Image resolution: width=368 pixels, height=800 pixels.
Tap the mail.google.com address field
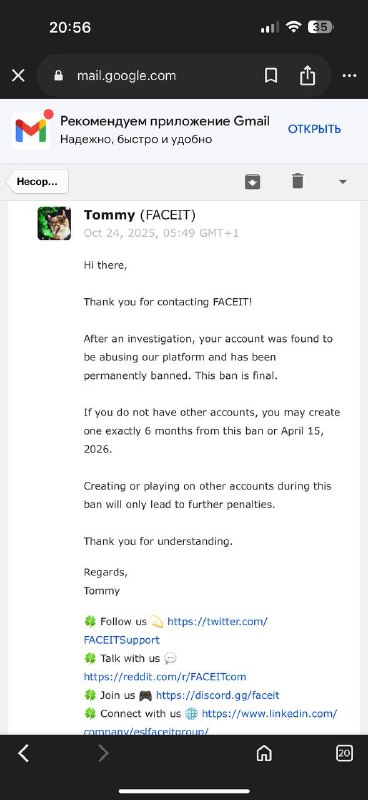(155, 76)
